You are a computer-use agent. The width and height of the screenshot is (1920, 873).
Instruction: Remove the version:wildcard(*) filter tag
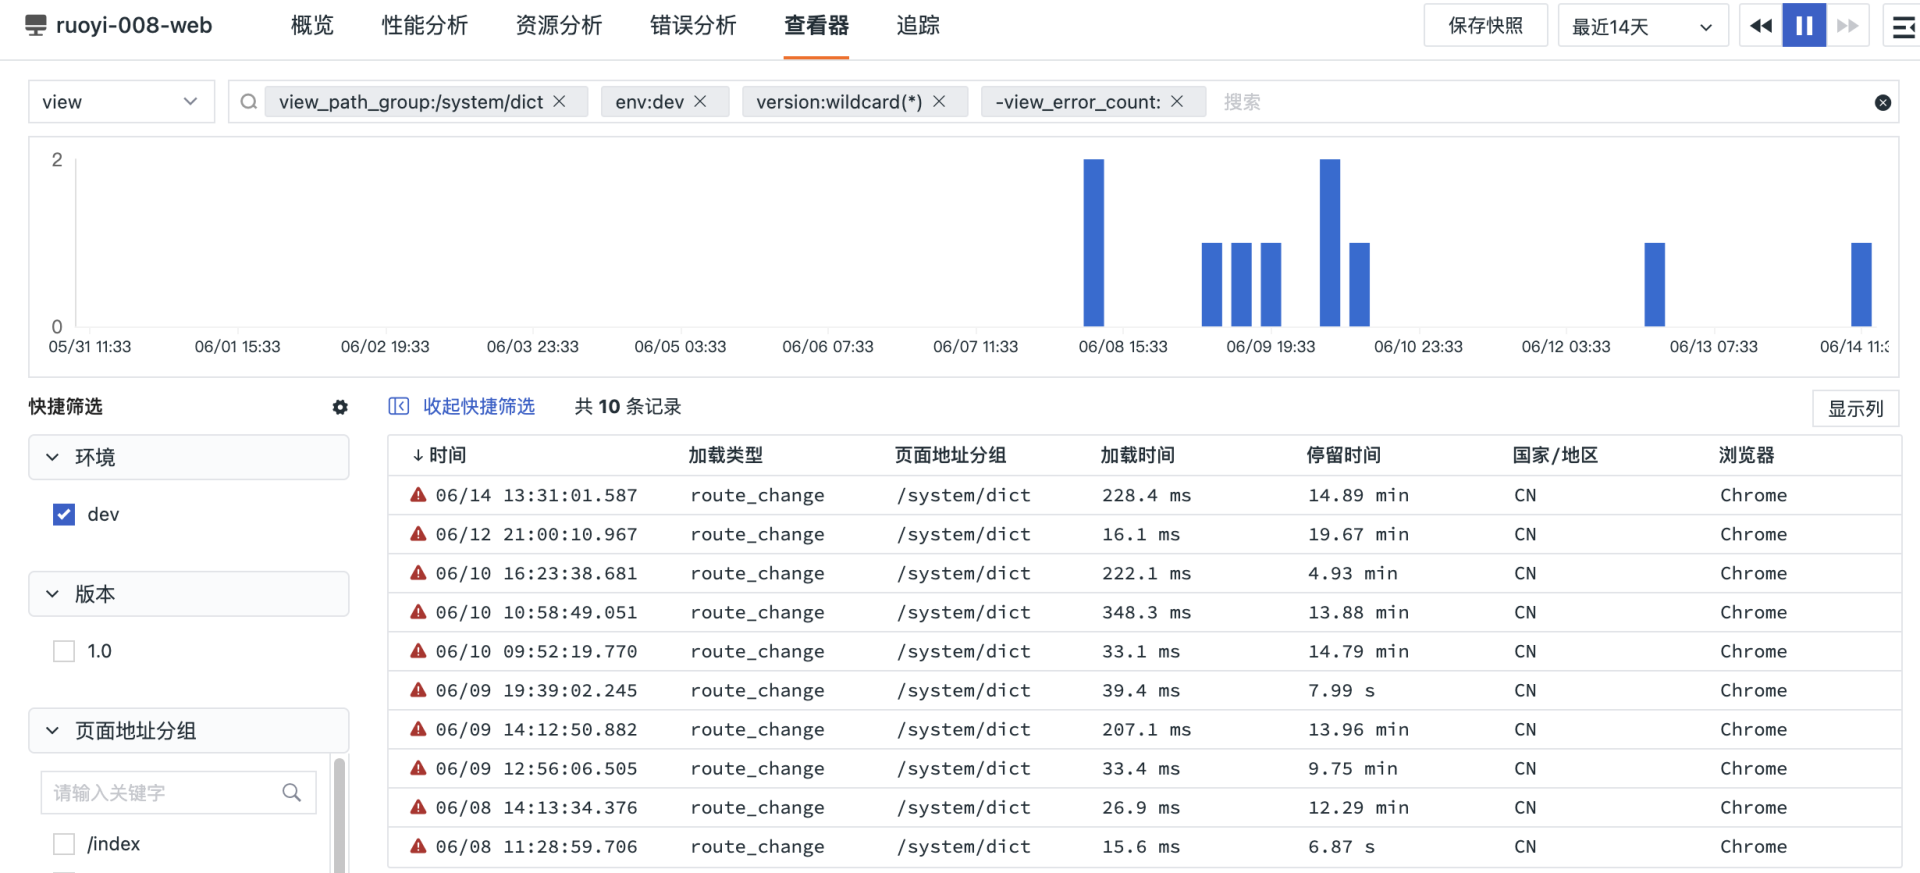(x=939, y=102)
